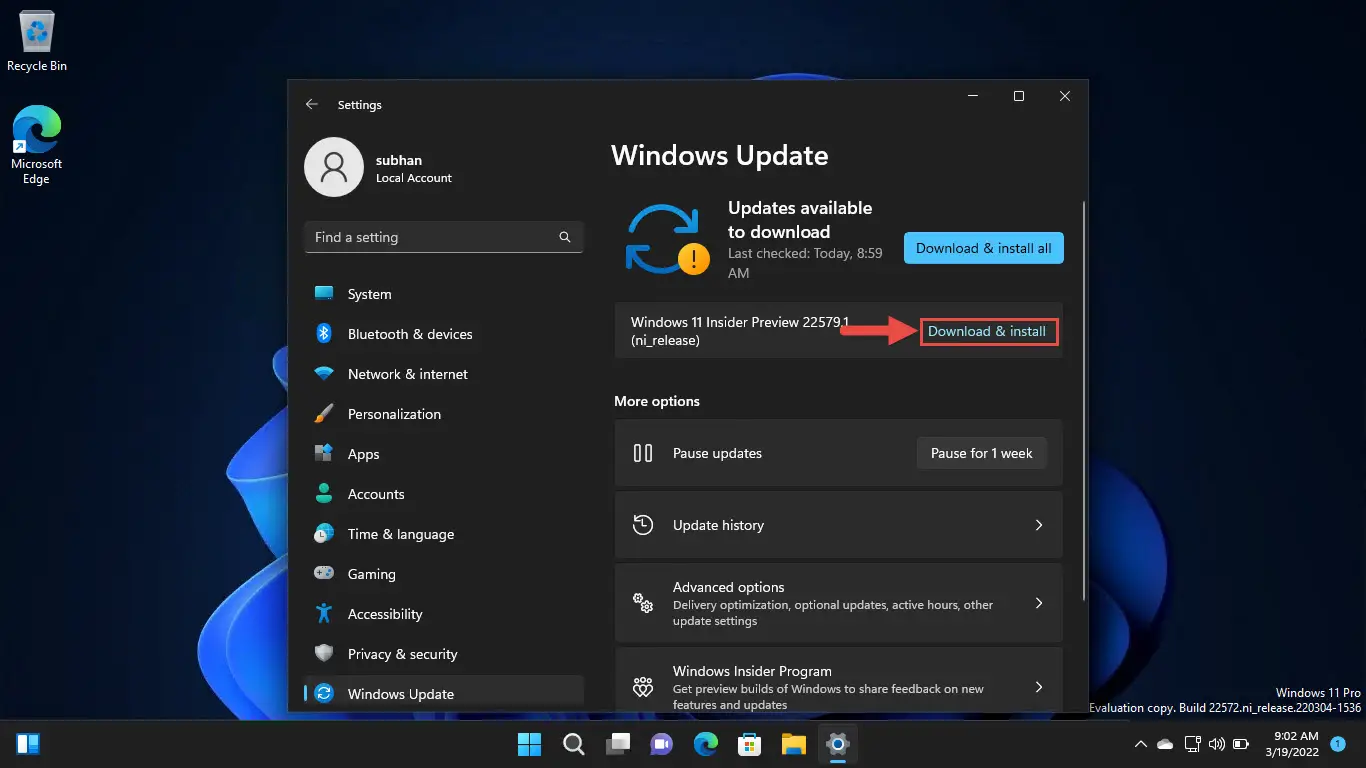Screen dimensions: 1366x768
Task: Click the Windows Update sidebar icon
Action: [x=324, y=694]
